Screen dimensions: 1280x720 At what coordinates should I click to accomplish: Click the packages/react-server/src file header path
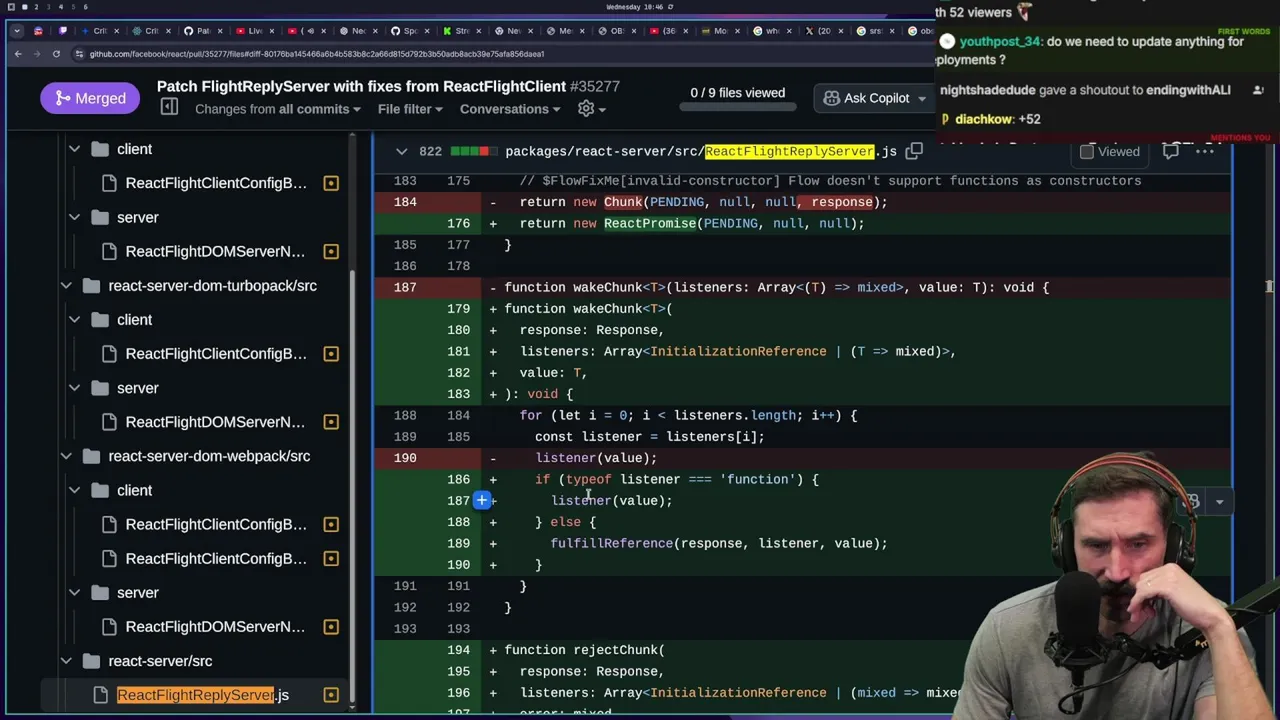click(x=700, y=151)
